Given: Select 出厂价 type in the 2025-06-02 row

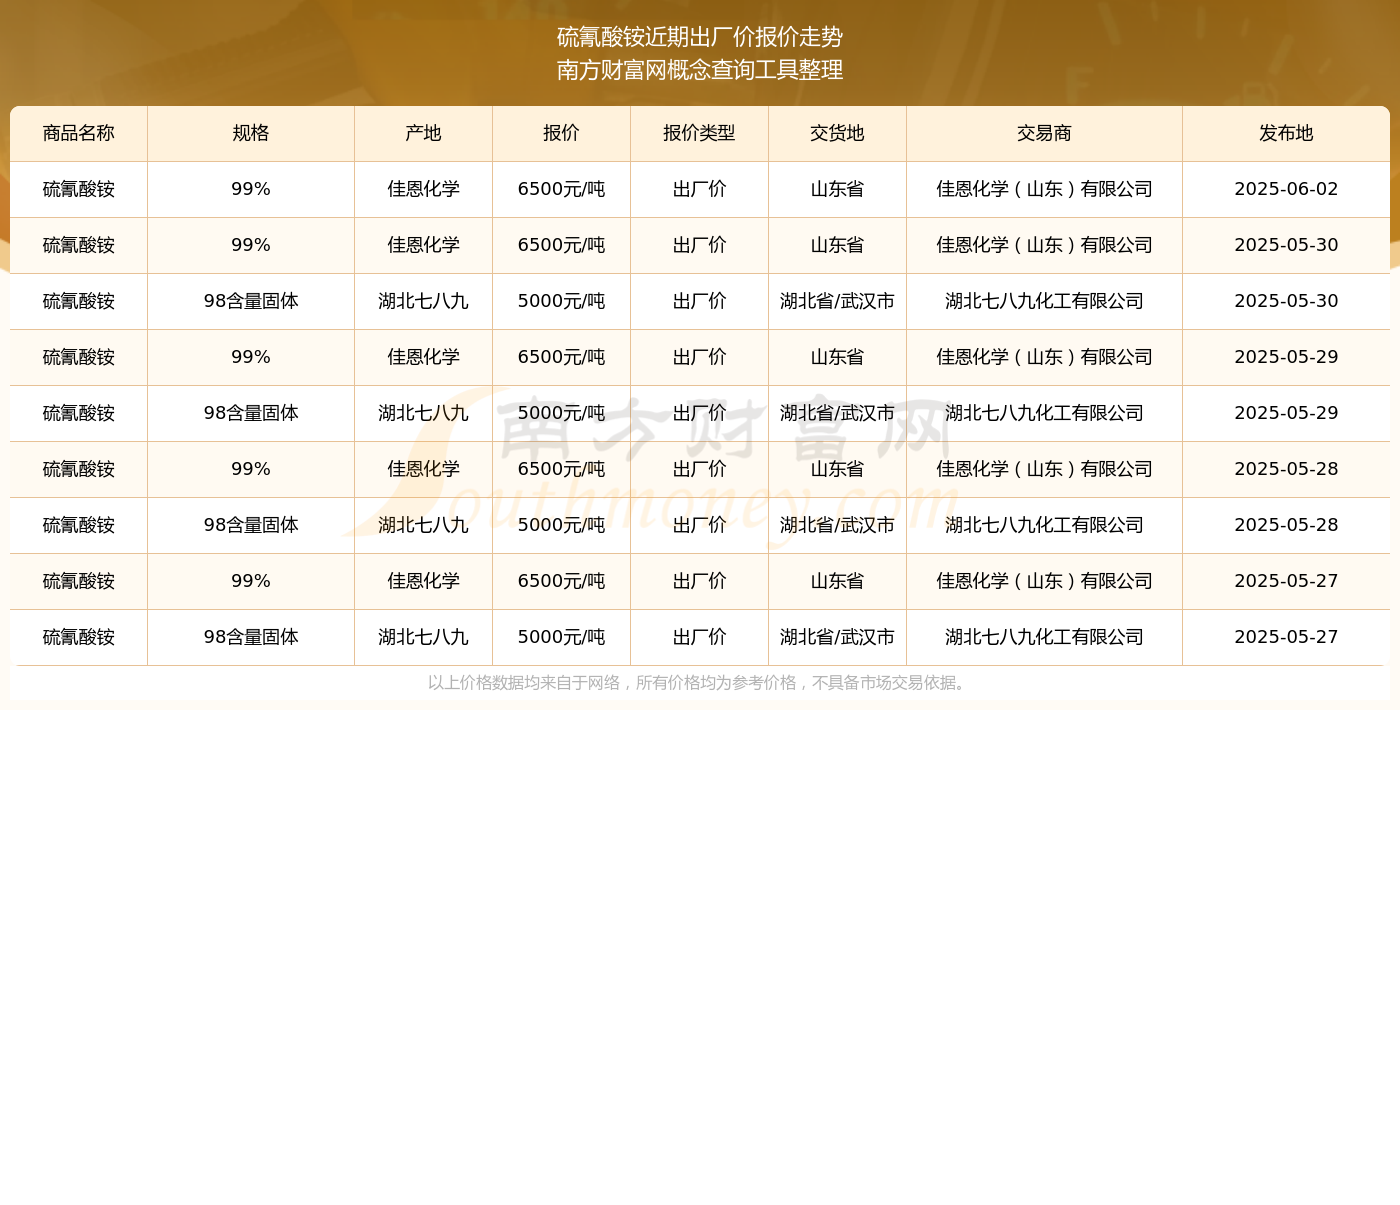Looking at the screenshot, I should (x=699, y=189).
